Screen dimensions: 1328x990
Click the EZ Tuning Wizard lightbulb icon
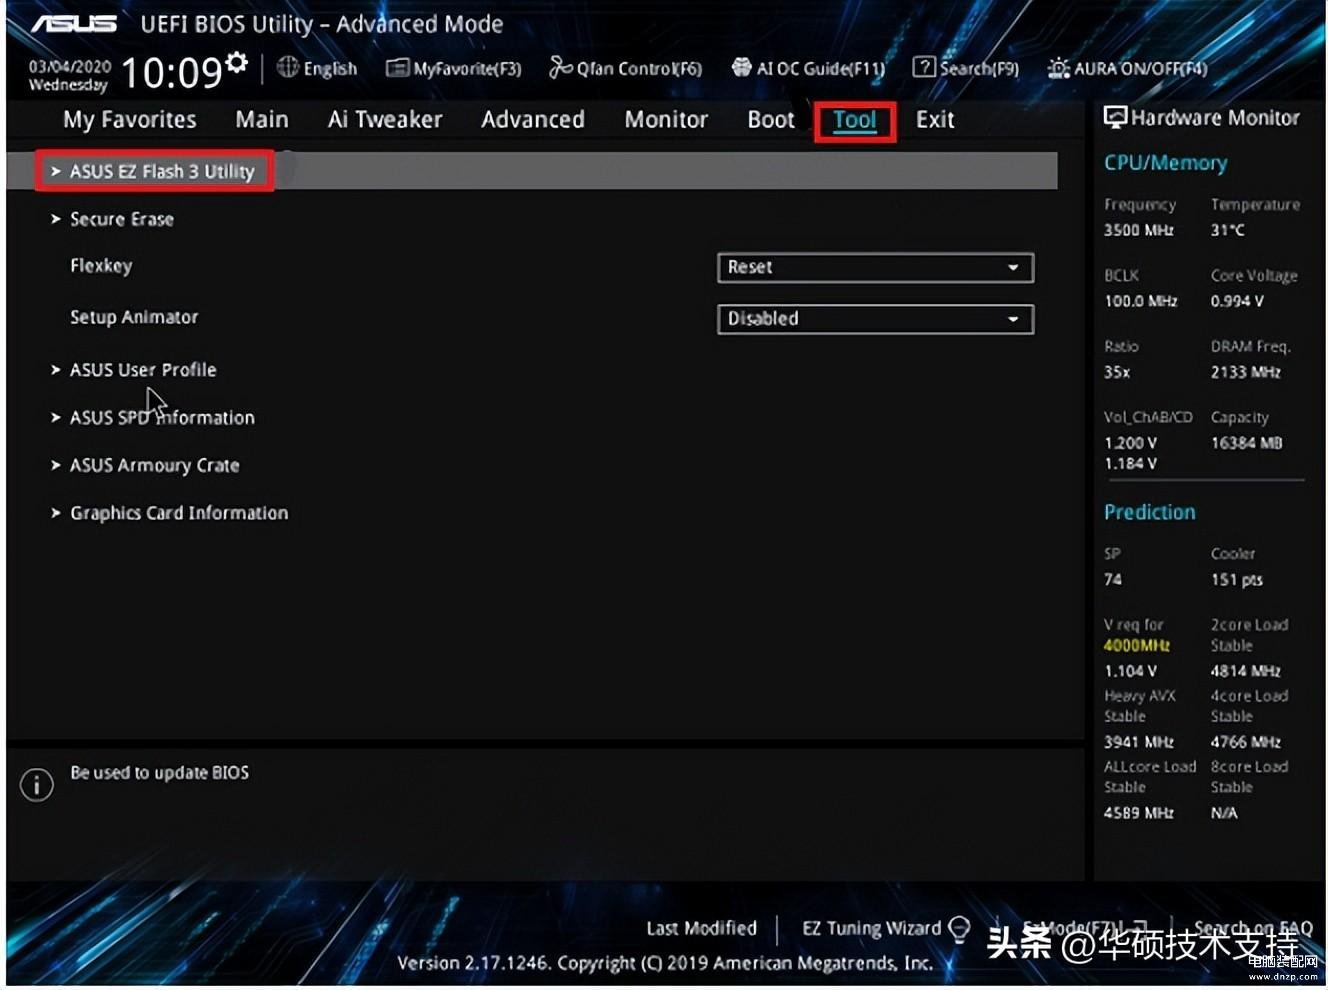coord(959,928)
